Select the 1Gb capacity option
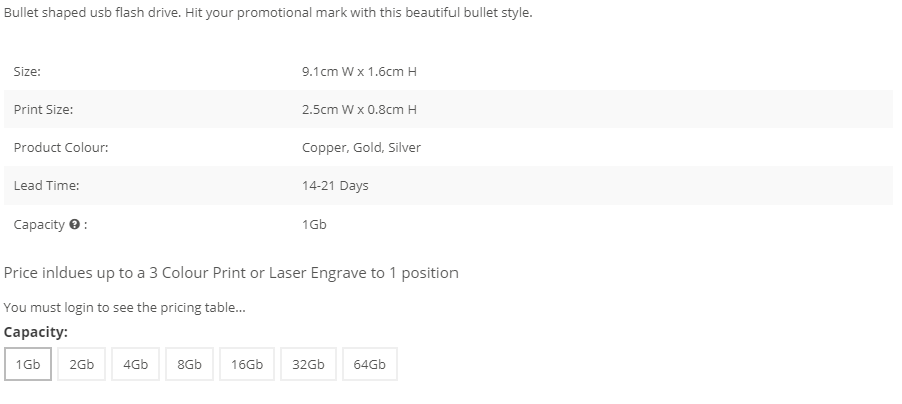This screenshot has height=404, width=902. coord(28,364)
